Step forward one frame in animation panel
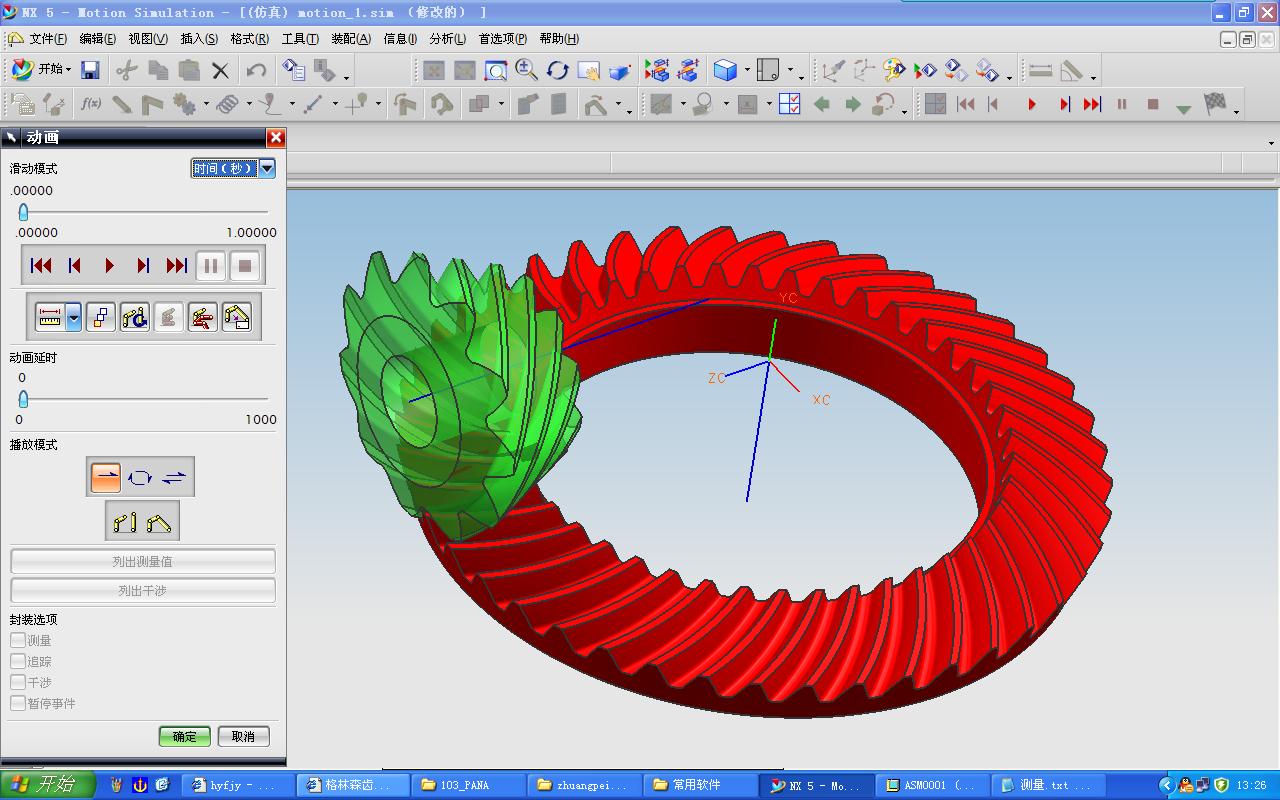Screen dimensions: 1280x800 [143, 266]
